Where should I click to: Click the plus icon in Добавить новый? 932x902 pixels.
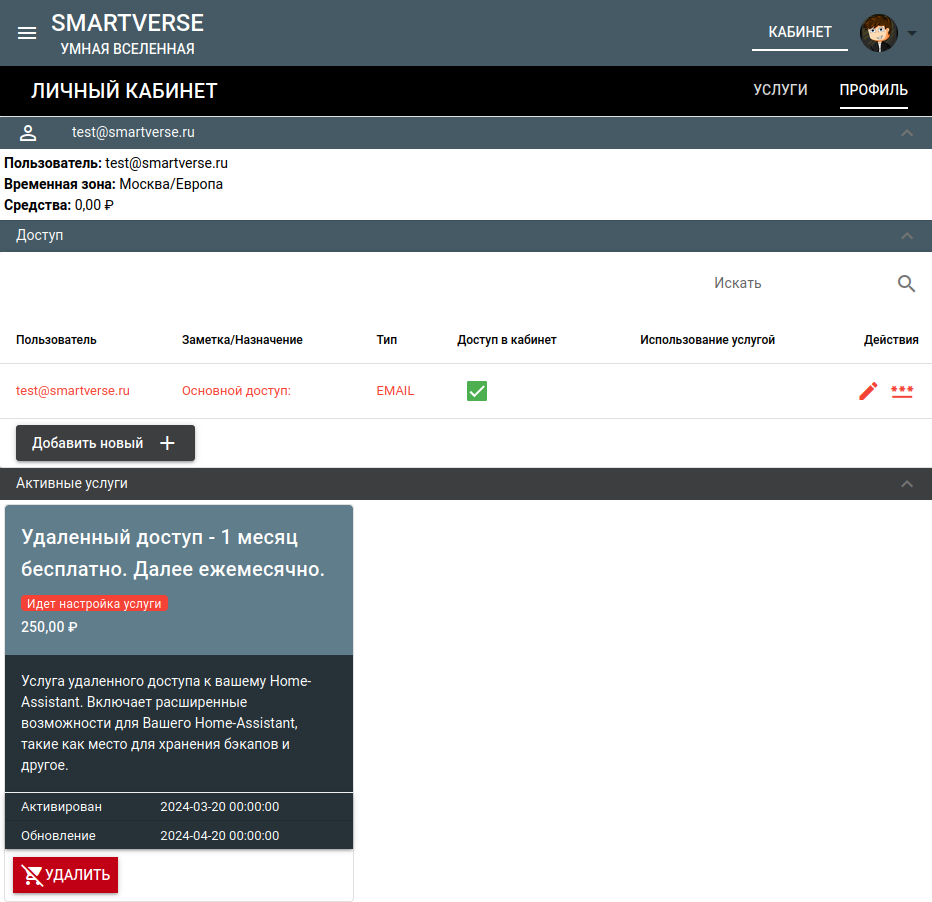[x=167, y=443]
